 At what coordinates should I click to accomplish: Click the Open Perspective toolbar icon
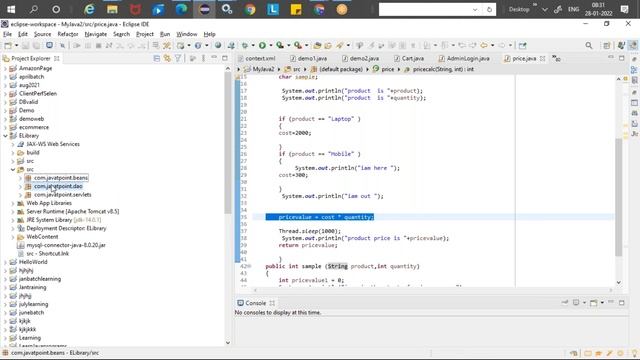tap(607, 45)
